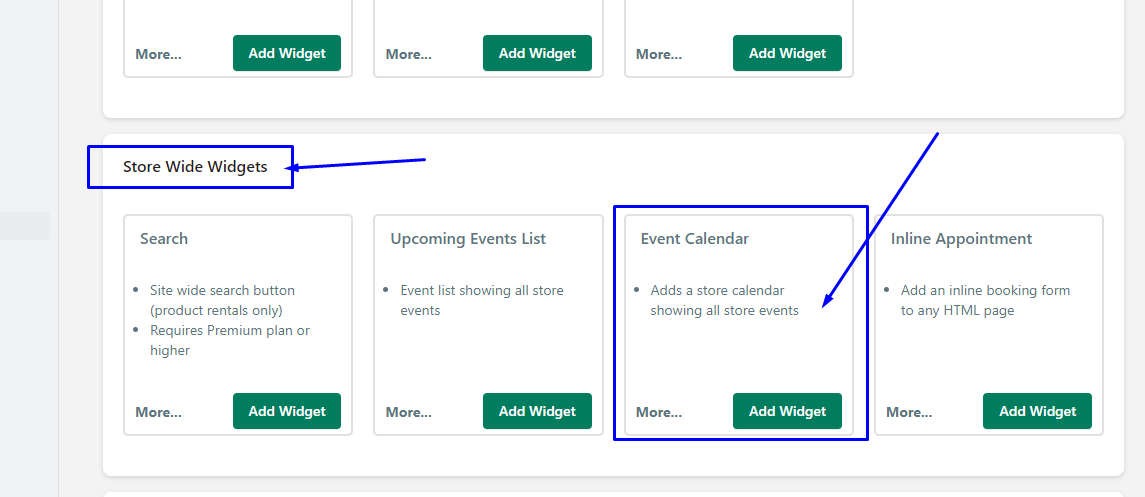Open More... for Inline Appointment
The height and width of the screenshot is (497, 1145).
909,412
